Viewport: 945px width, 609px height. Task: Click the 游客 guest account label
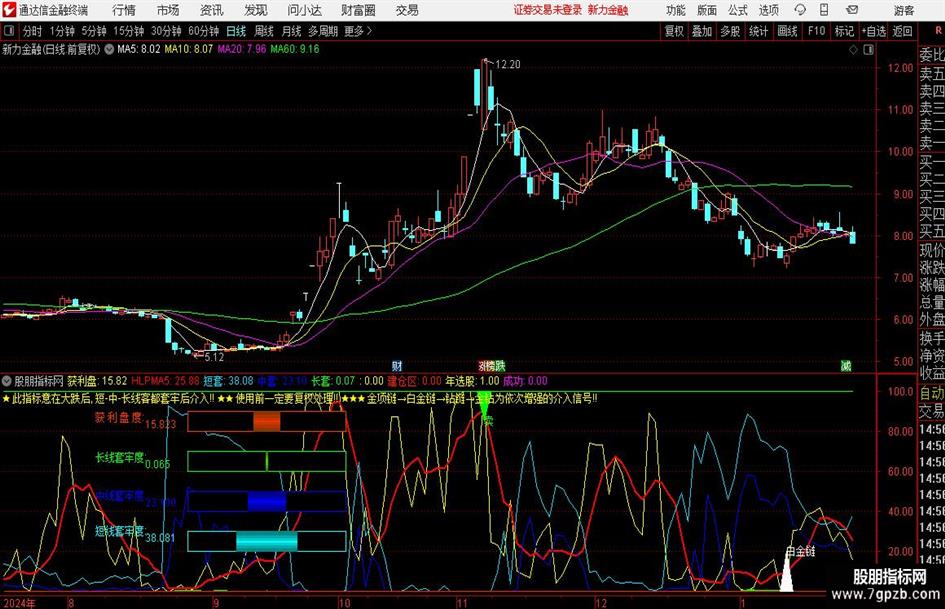tap(904, 10)
